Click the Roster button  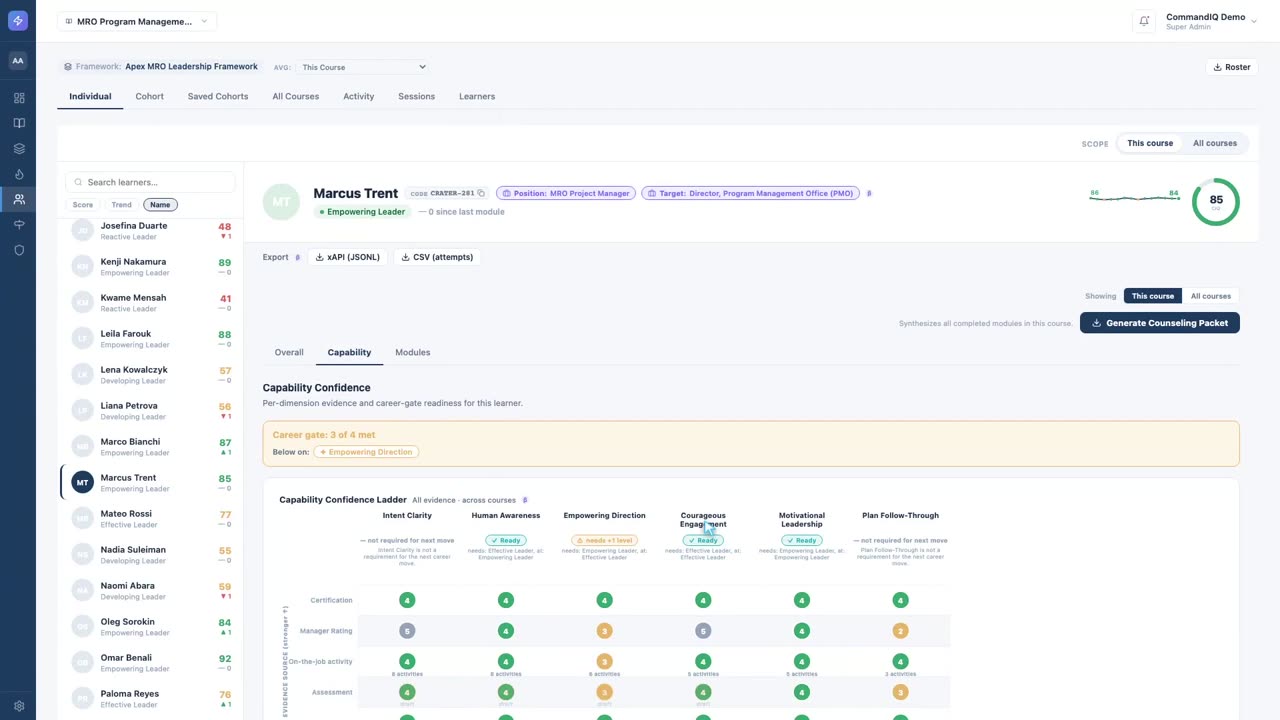click(x=1232, y=67)
